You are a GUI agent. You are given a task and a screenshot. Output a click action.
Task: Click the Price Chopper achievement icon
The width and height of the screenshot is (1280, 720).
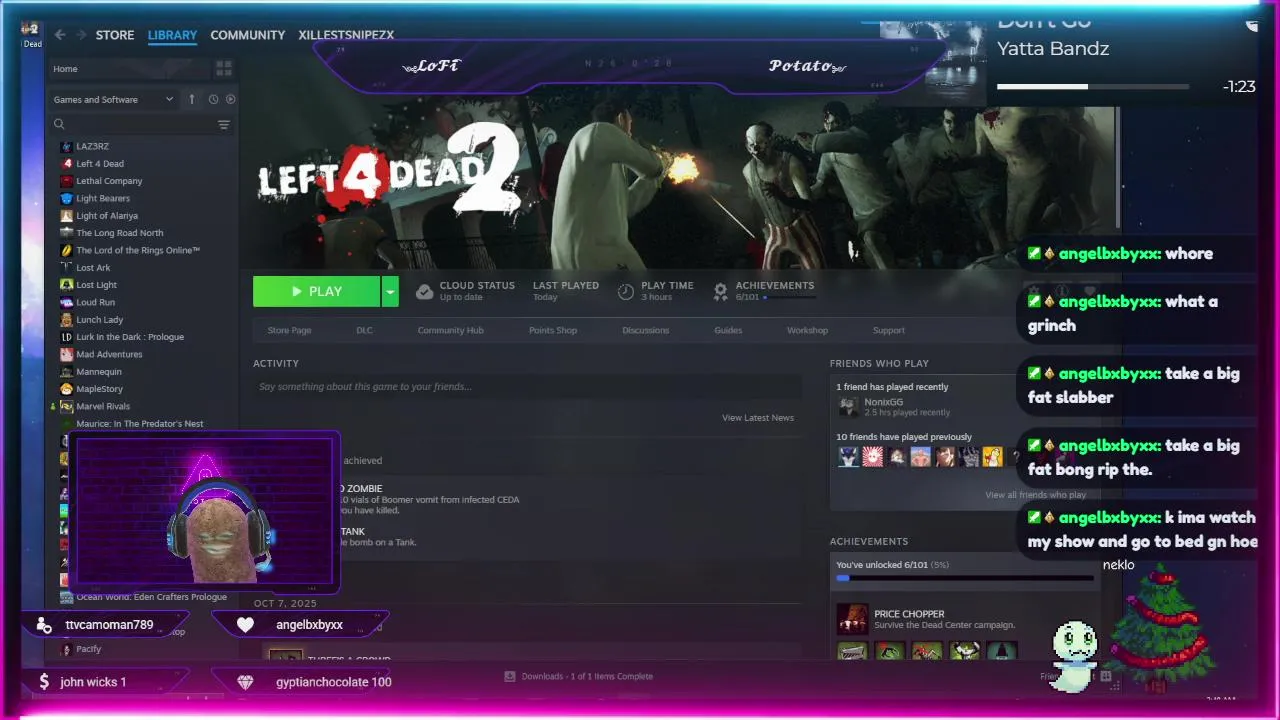(x=852, y=619)
